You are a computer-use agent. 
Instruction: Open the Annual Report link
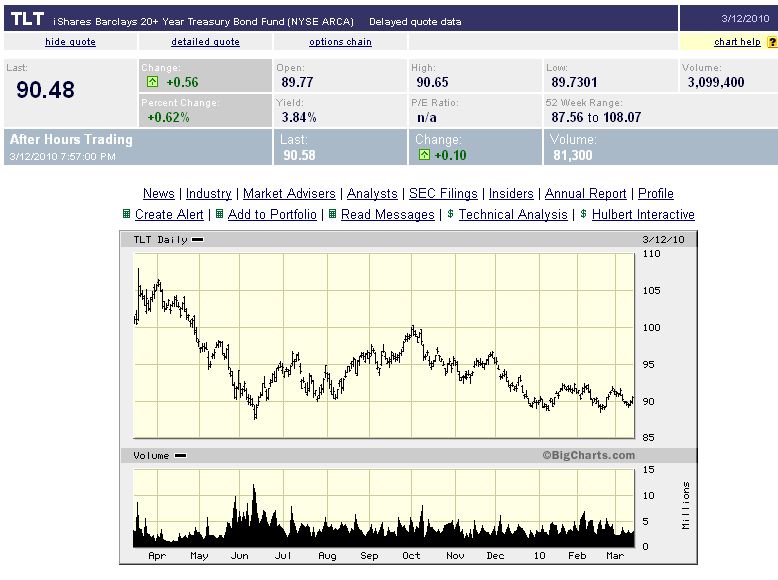[585, 193]
